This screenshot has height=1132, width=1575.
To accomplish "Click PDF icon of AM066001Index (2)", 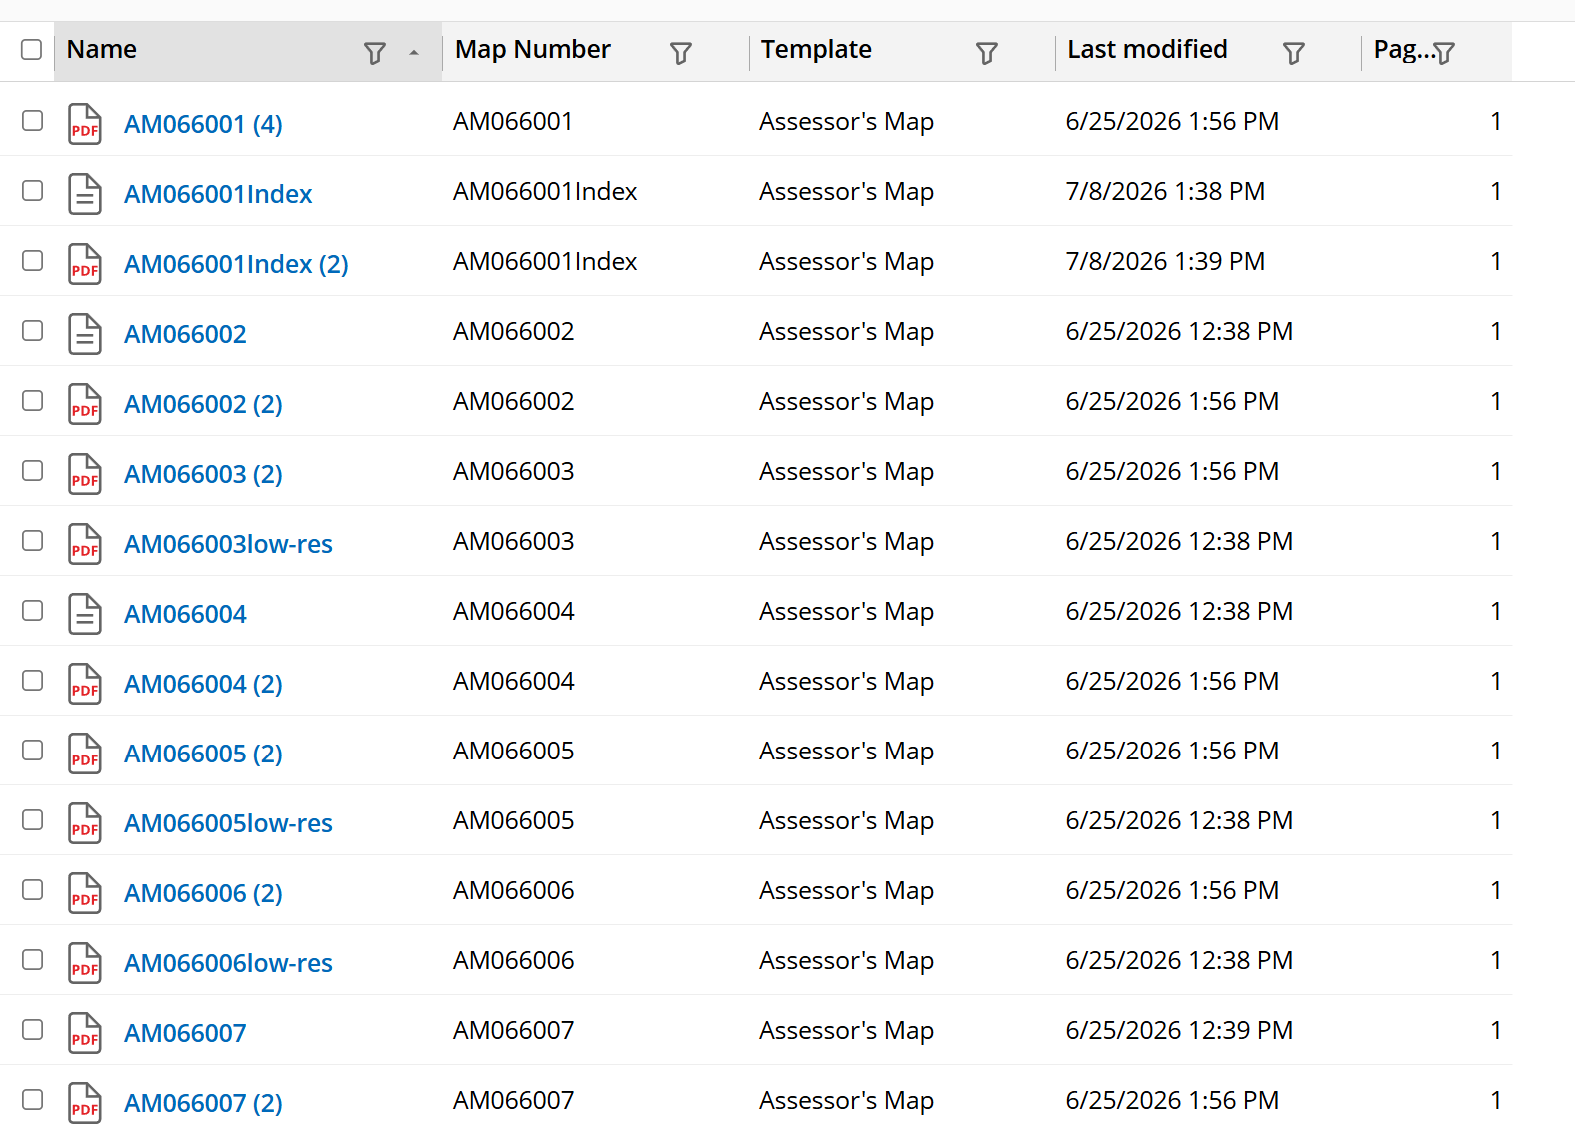I will [85, 264].
